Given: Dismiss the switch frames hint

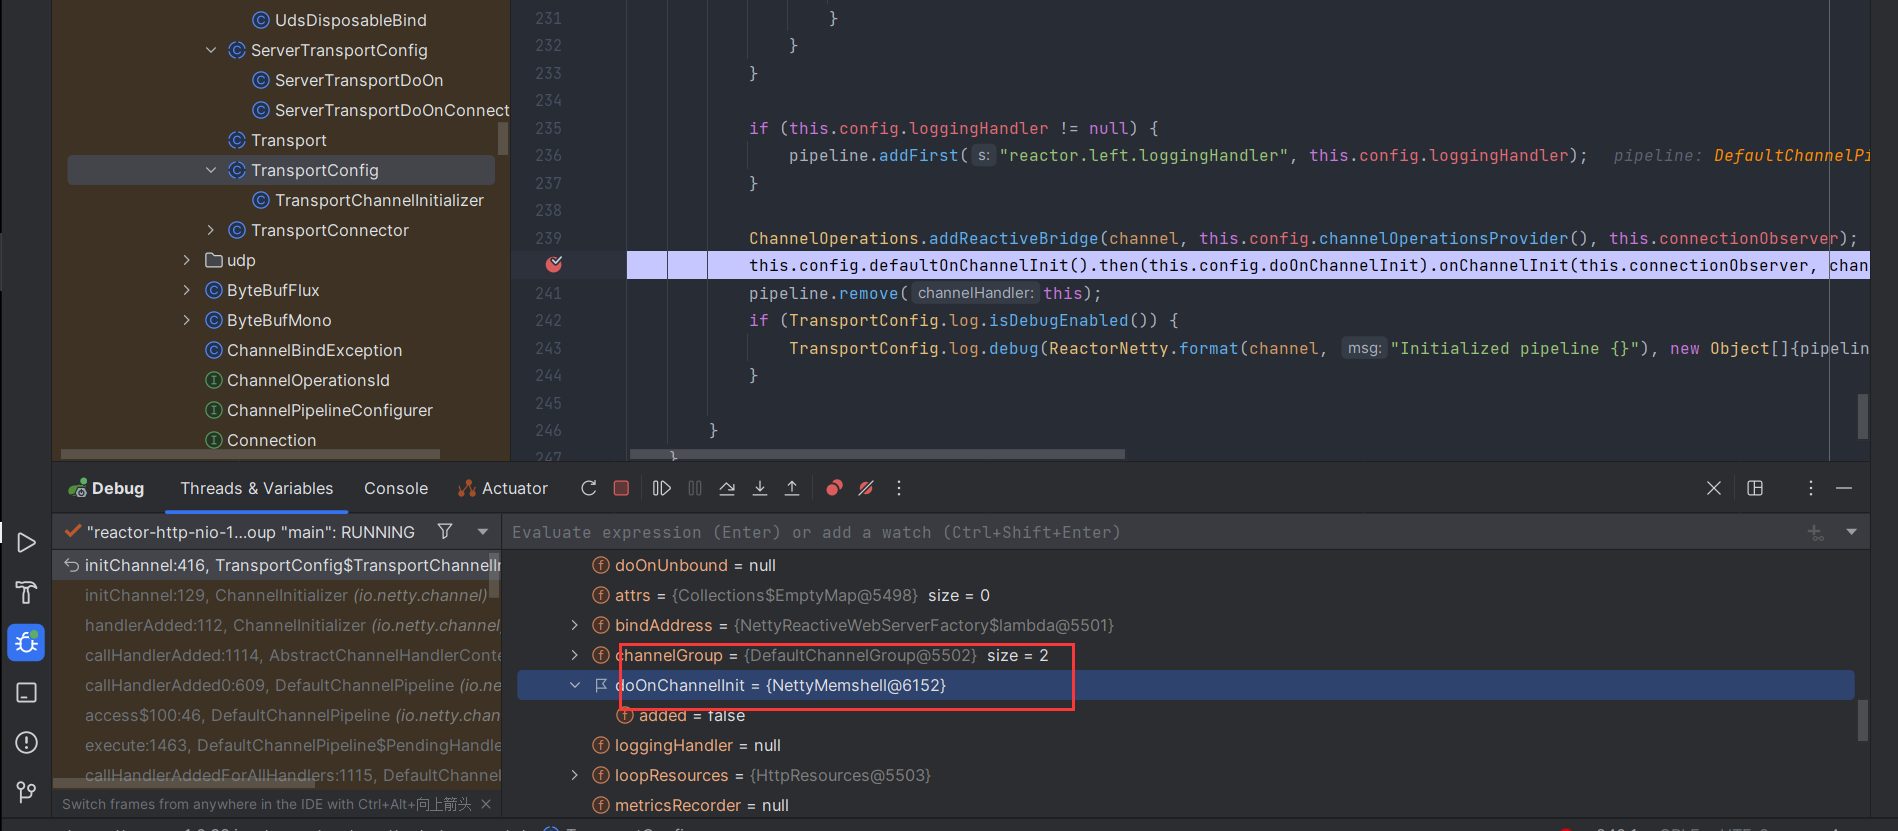Looking at the screenshot, I should pyautogui.click(x=486, y=804).
